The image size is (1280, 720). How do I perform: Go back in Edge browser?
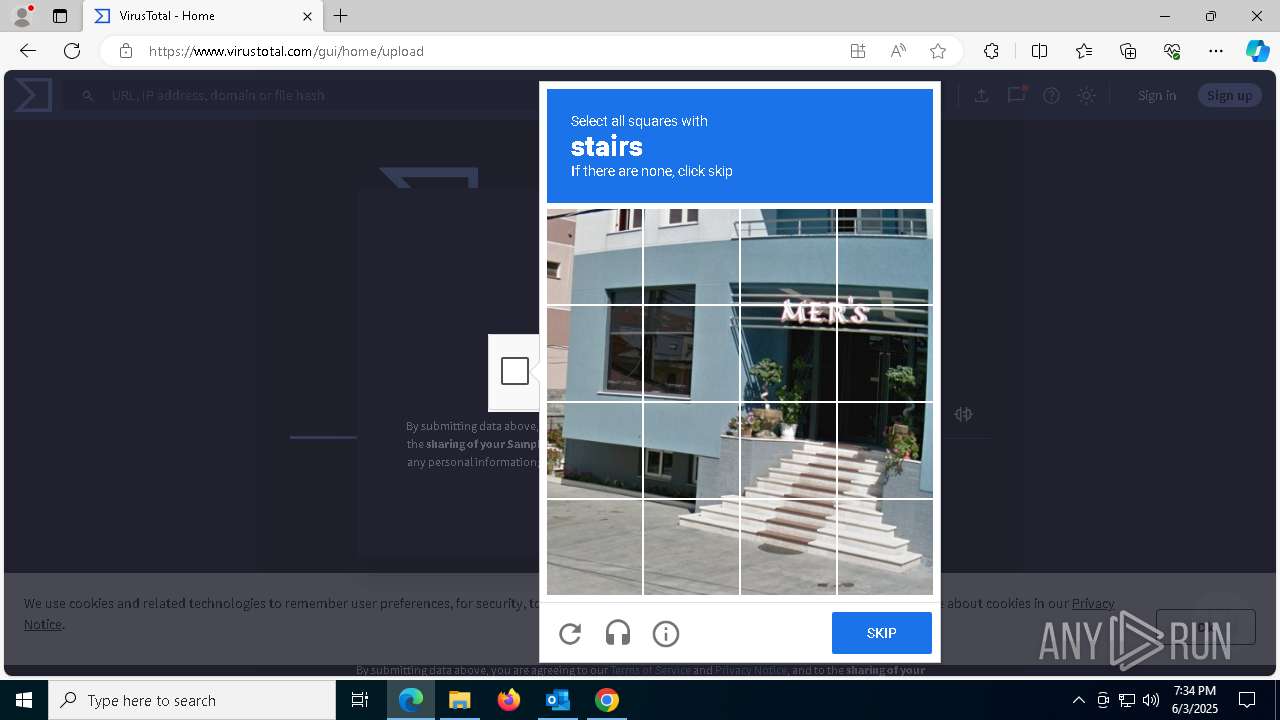click(28, 51)
